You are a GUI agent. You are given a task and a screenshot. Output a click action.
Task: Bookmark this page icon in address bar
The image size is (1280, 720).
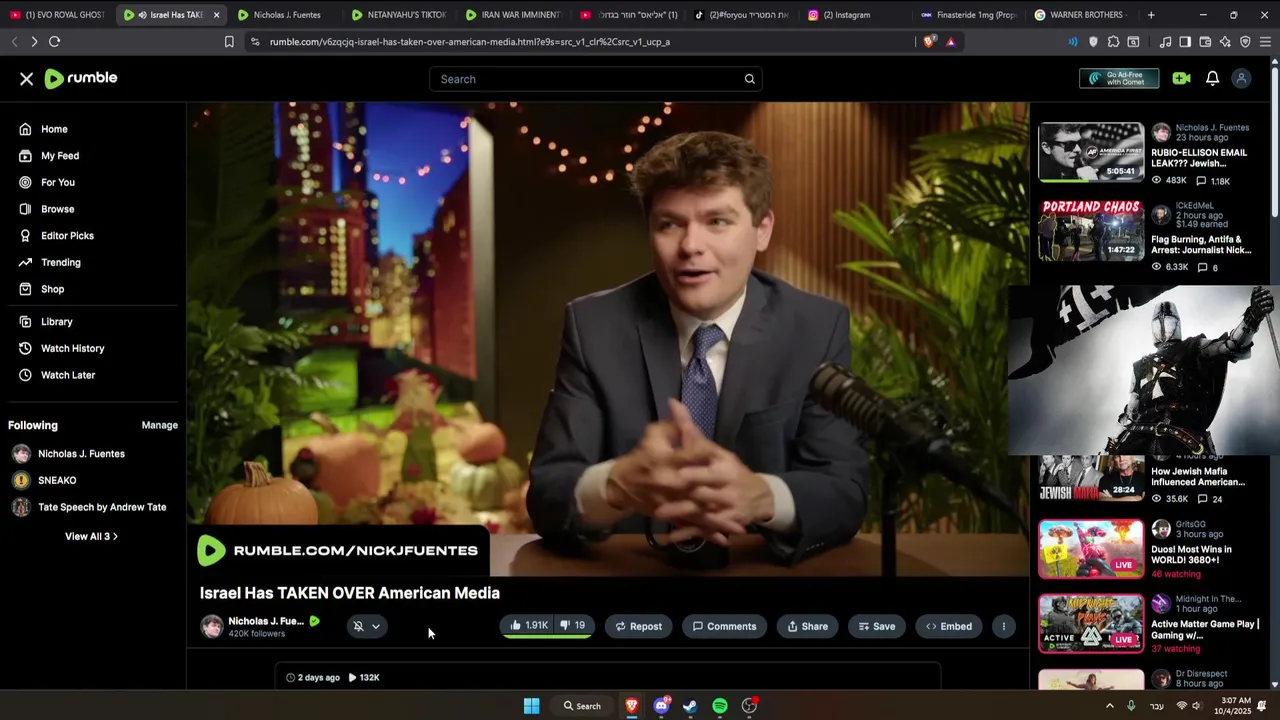[x=229, y=42]
